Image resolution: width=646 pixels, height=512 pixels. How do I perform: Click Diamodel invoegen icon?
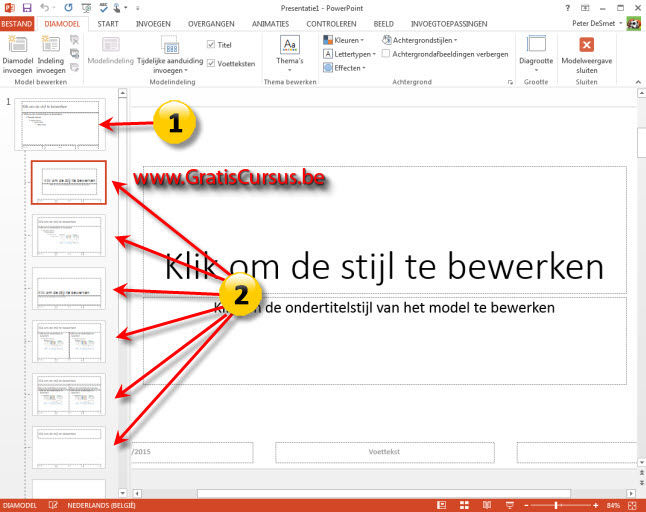coord(17,44)
